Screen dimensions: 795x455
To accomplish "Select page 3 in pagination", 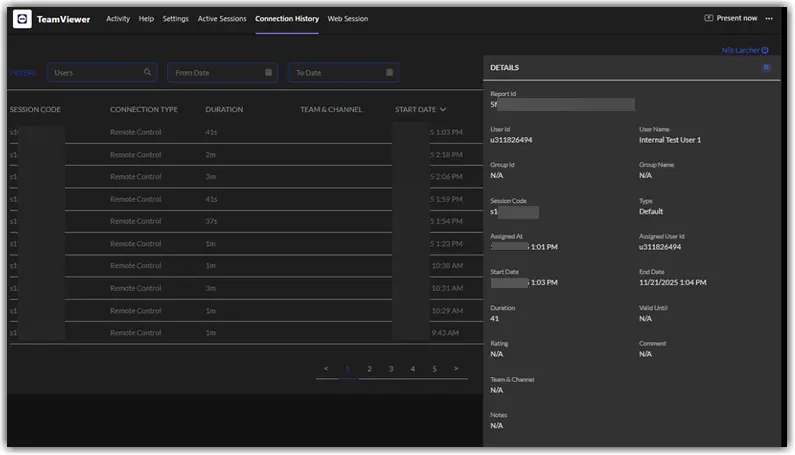I will 391,369.
